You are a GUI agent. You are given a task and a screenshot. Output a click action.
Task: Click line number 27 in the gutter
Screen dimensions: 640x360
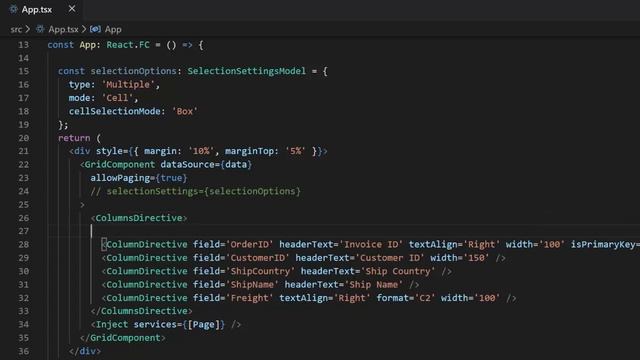tap(24, 231)
